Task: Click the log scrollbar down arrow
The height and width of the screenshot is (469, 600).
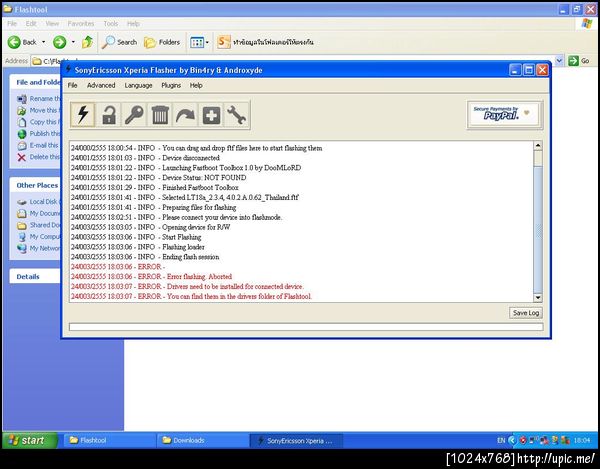Action: (x=538, y=298)
